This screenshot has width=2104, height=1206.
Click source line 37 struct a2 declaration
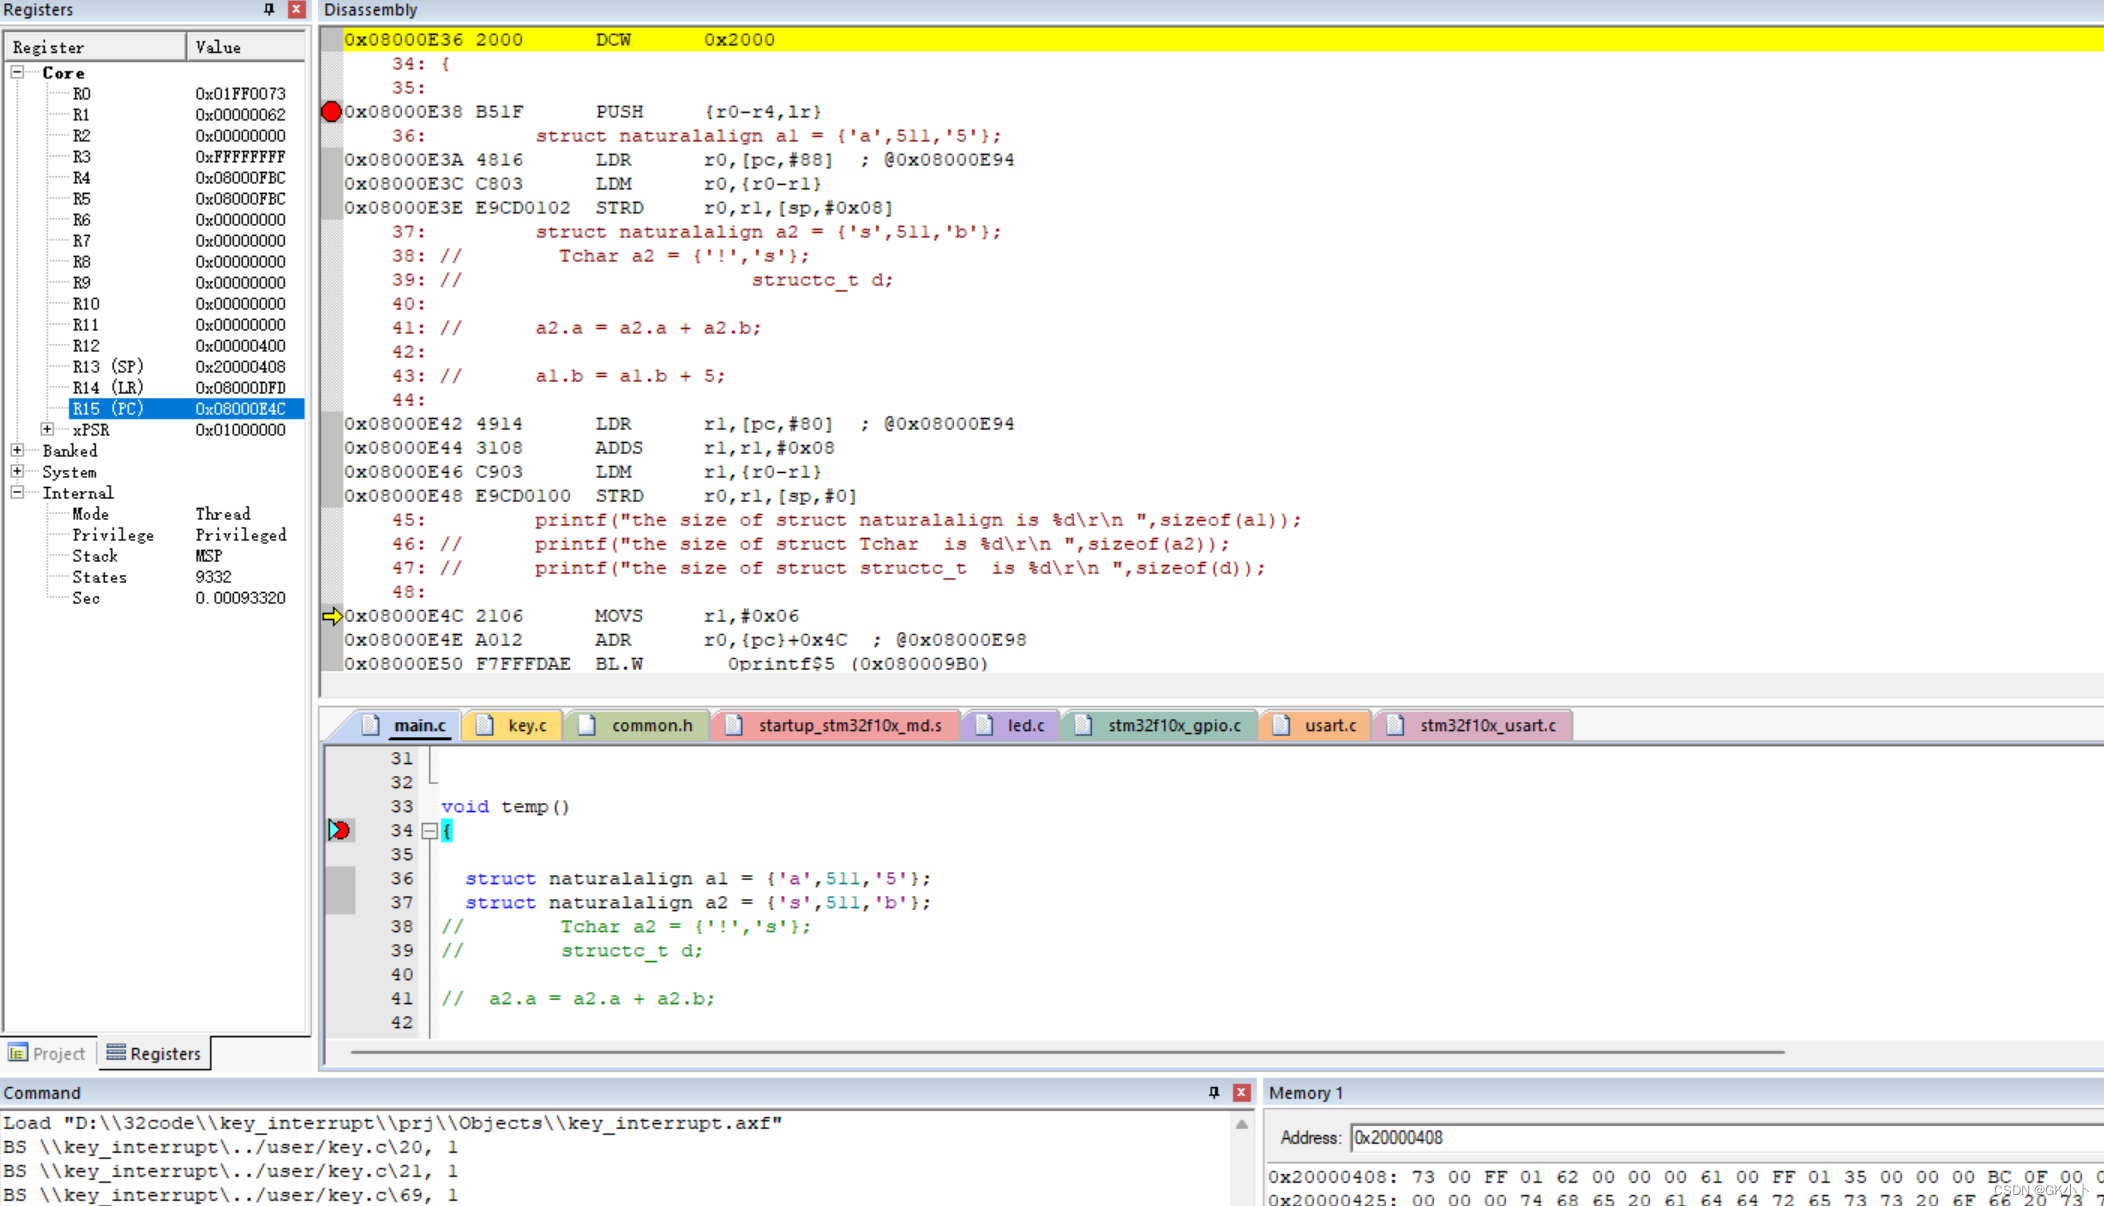[x=697, y=902]
